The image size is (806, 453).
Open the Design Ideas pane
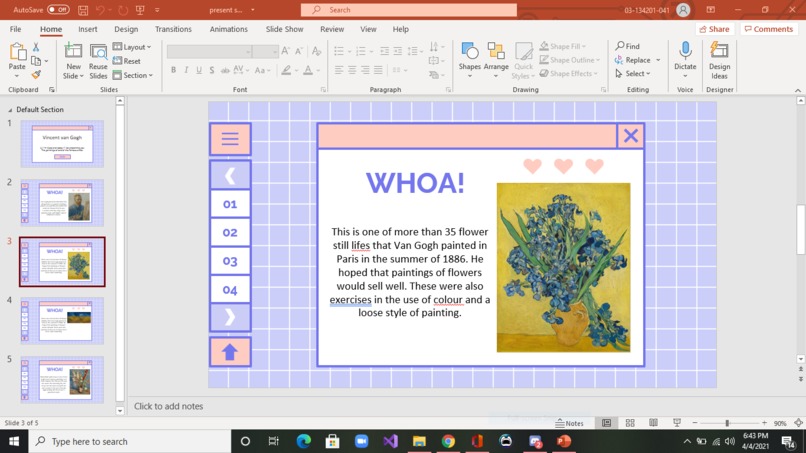pyautogui.click(x=719, y=61)
